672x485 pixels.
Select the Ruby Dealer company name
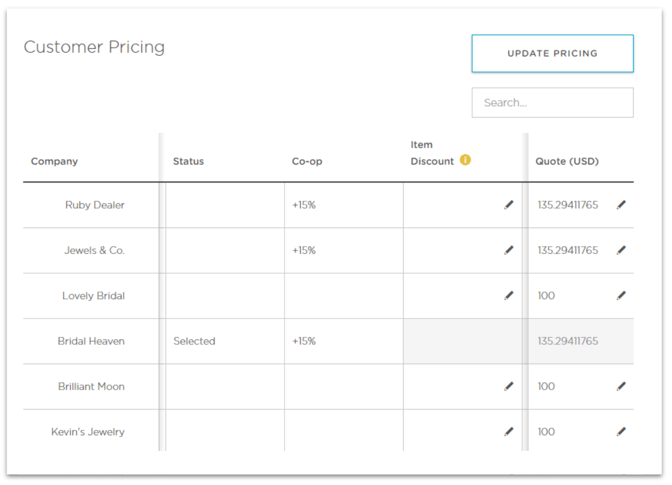(x=95, y=205)
